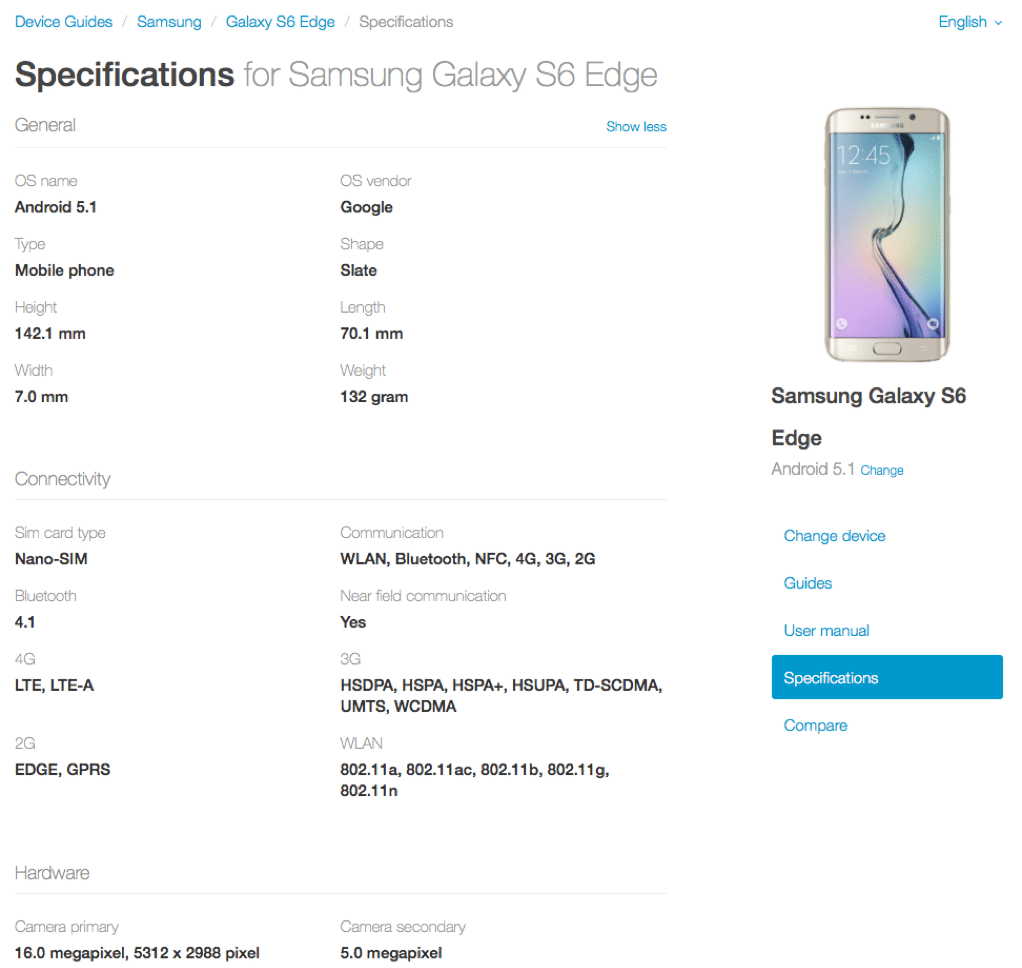Image resolution: width=1022 pixels, height=968 pixels.
Task: Open the User manual sidebar item
Action: pos(826,630)
